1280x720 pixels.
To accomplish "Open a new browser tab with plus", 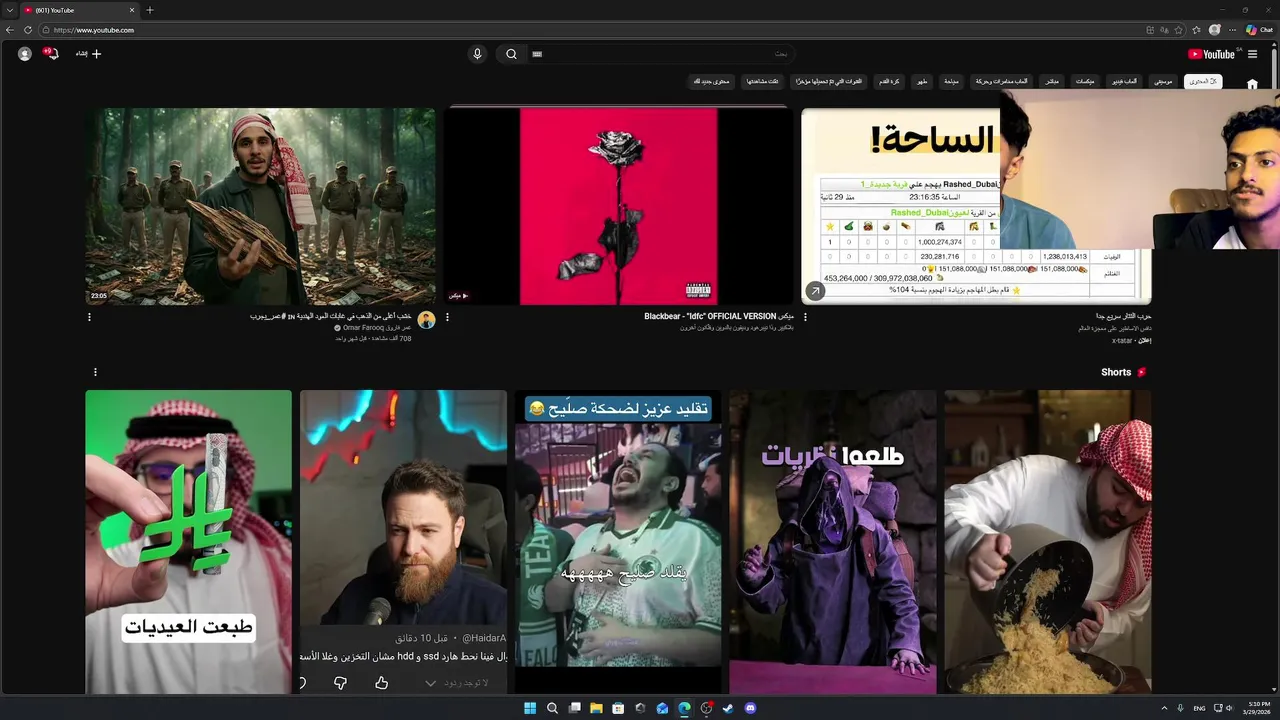I will pyautogui.click(x=150, y=10).
